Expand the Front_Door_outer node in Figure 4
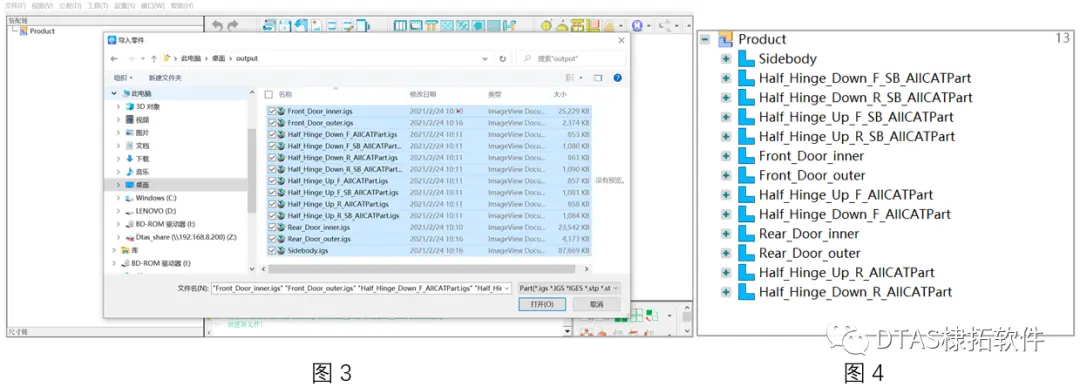 point(725,176)
